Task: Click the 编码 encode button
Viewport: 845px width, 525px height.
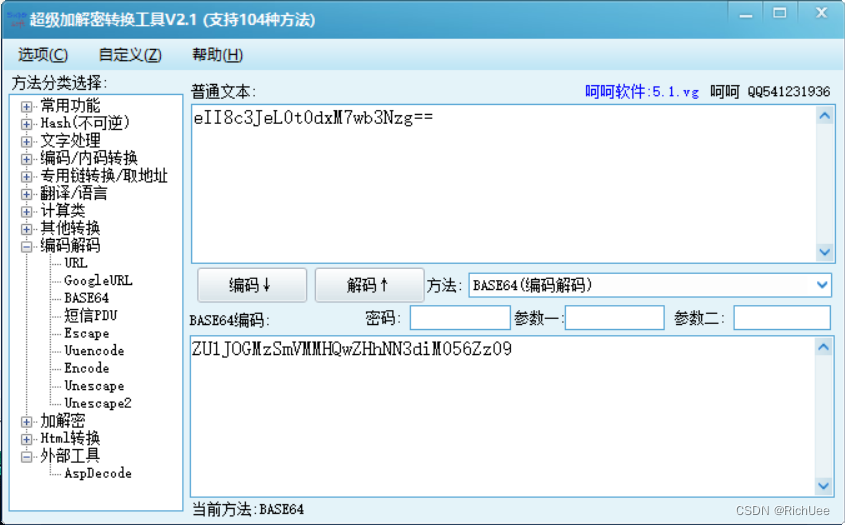Action: tap(252, 285)
